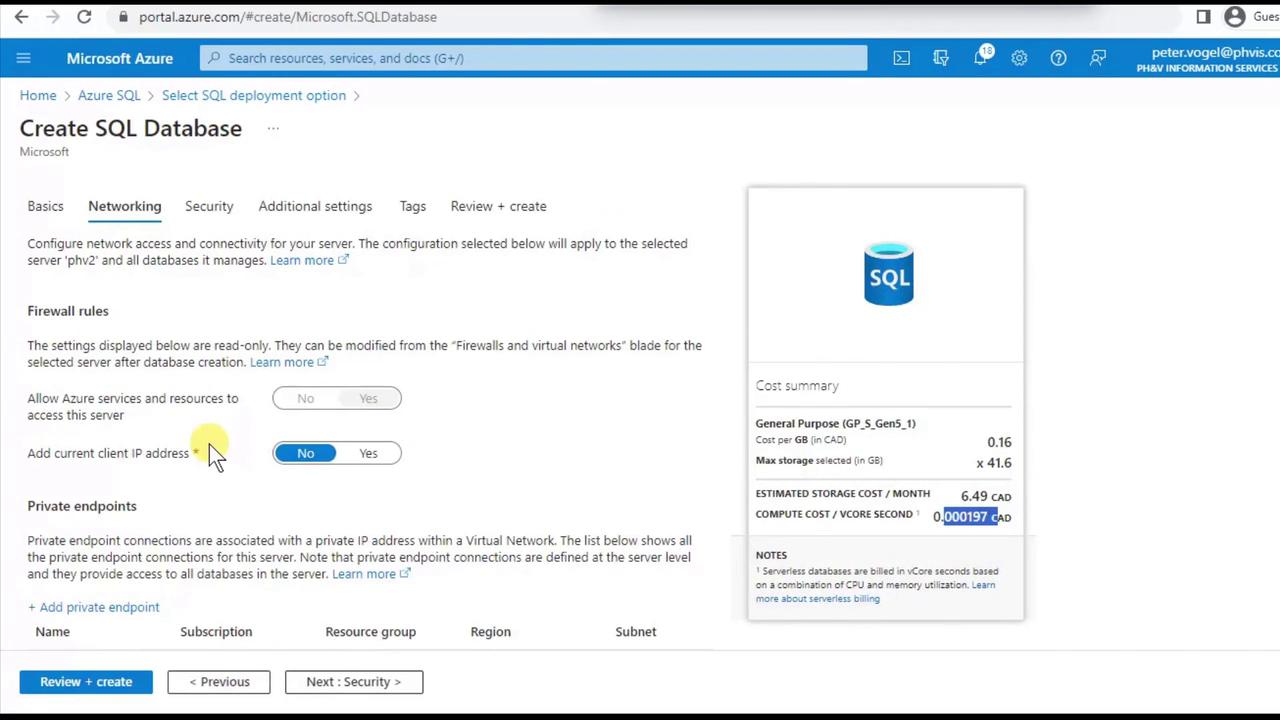Click the Region column header
Image resolution: width=1280 pixels, height=720 pixels.
click(x=490, y=632)
